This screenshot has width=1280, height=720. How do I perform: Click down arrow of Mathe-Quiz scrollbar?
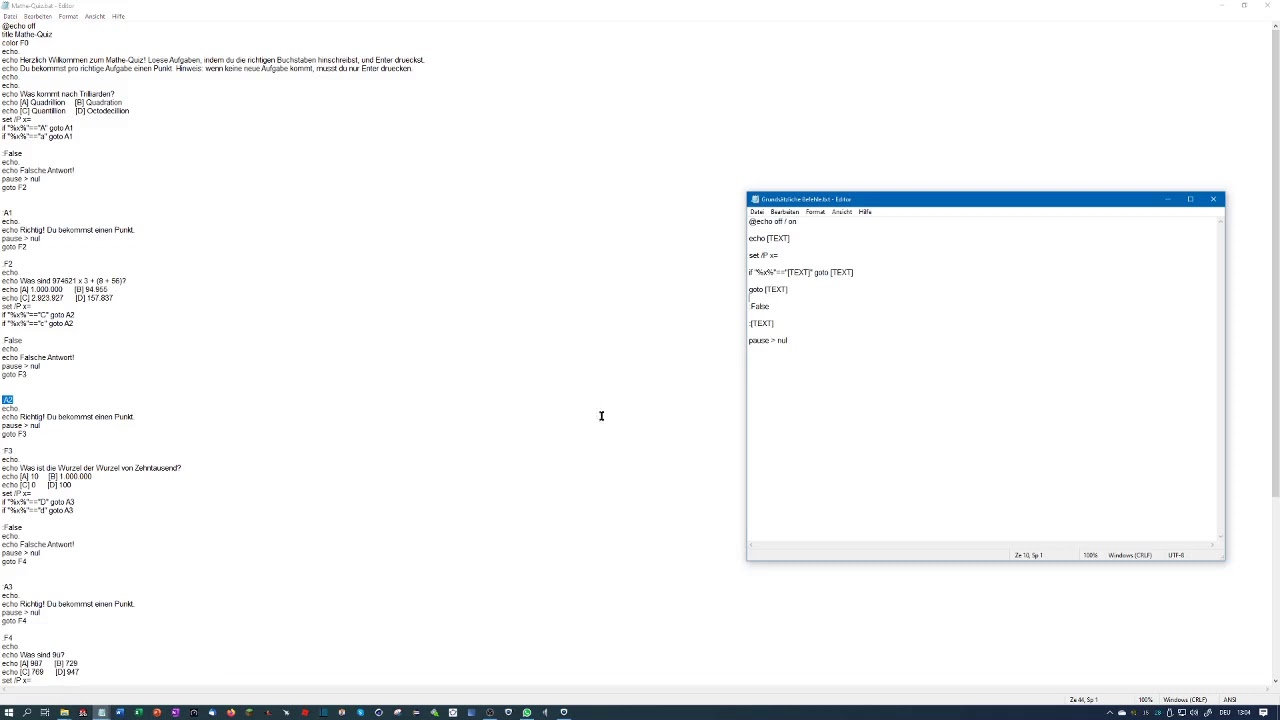(1275, 683)
